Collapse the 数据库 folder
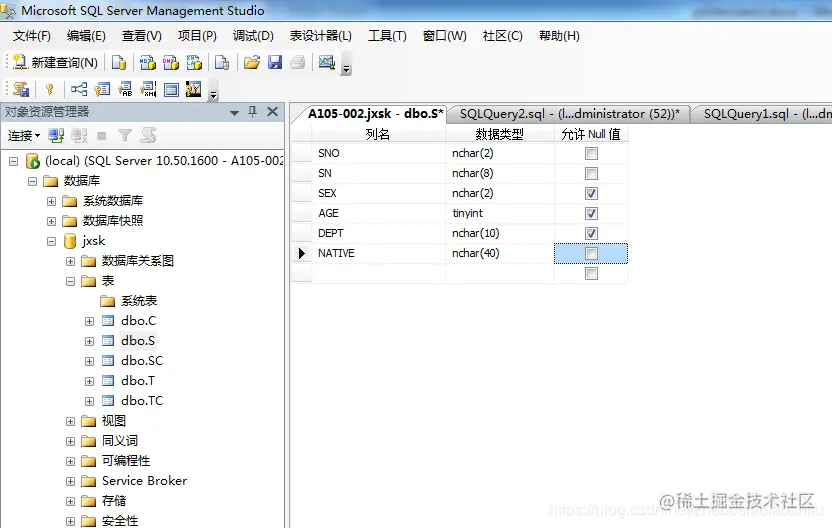The width and height of the screenshot is (832, 528). pos(32,181)
